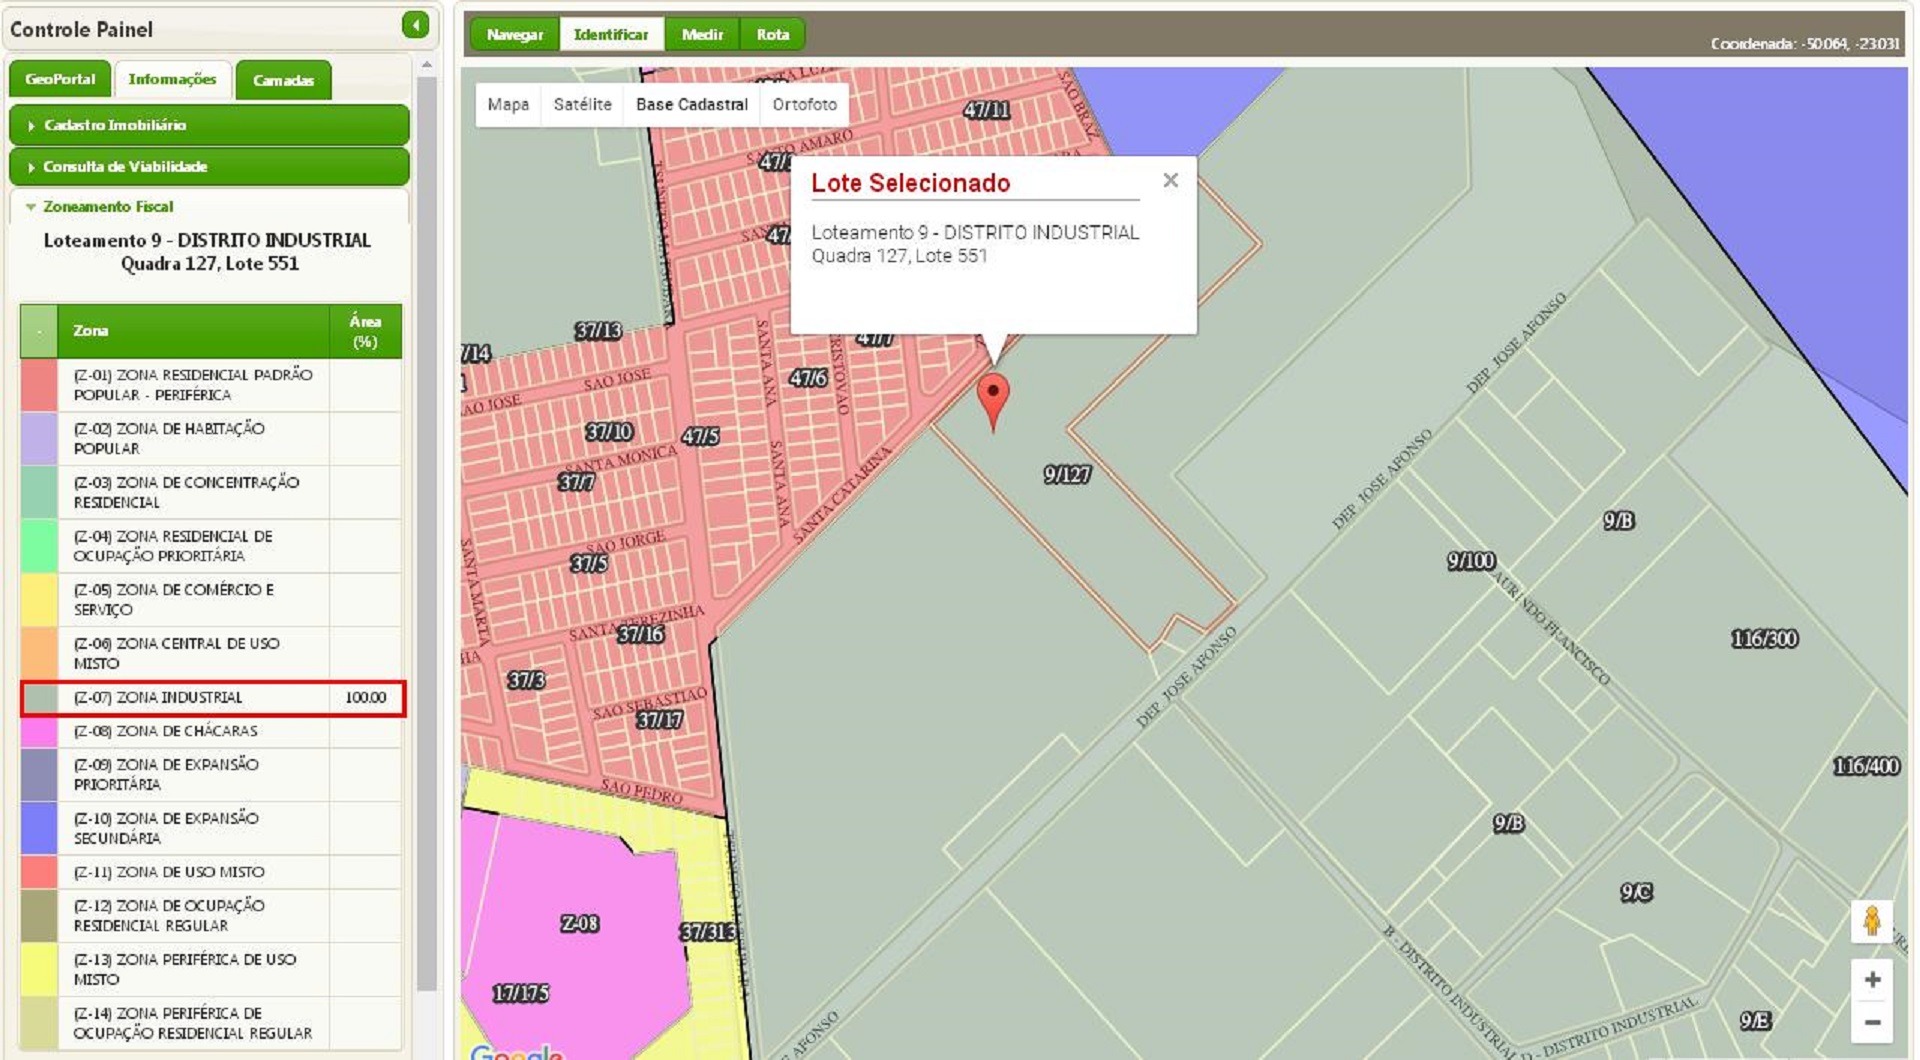Click the red map pin marker
The image size is (1920, 1060).
click(x=992, y=398)
